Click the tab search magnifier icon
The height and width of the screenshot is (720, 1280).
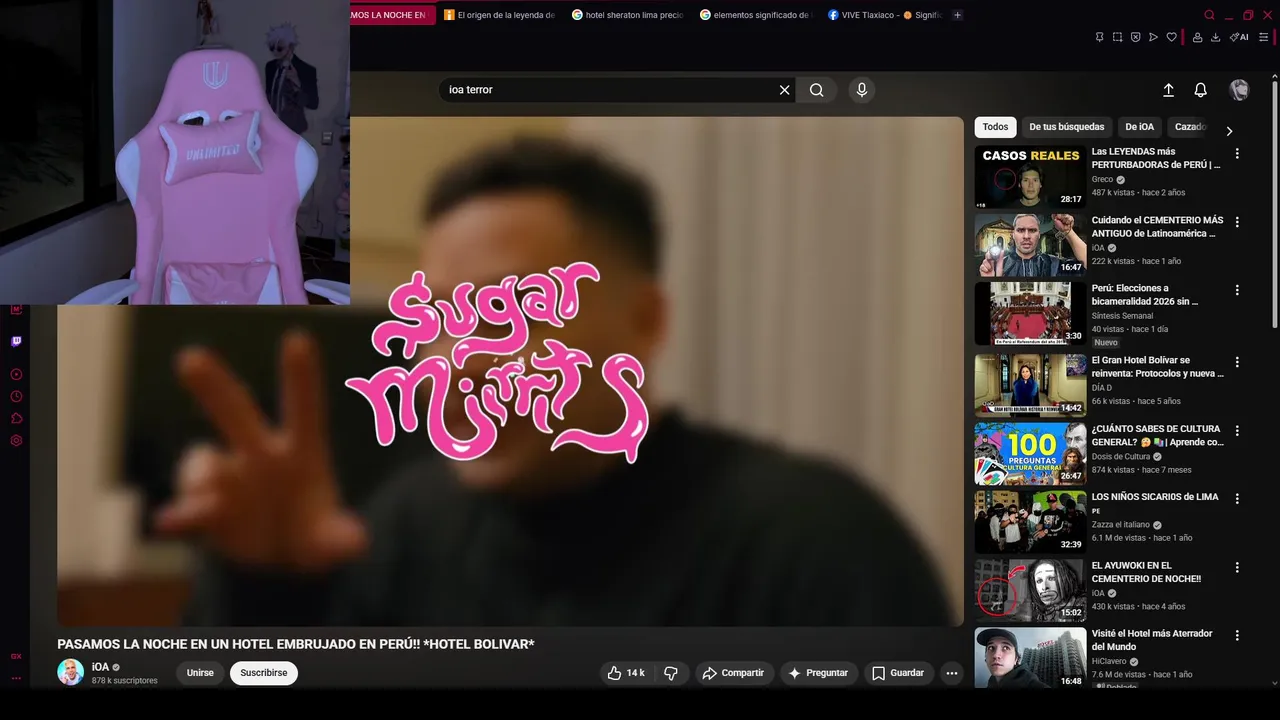[1209, 15]
